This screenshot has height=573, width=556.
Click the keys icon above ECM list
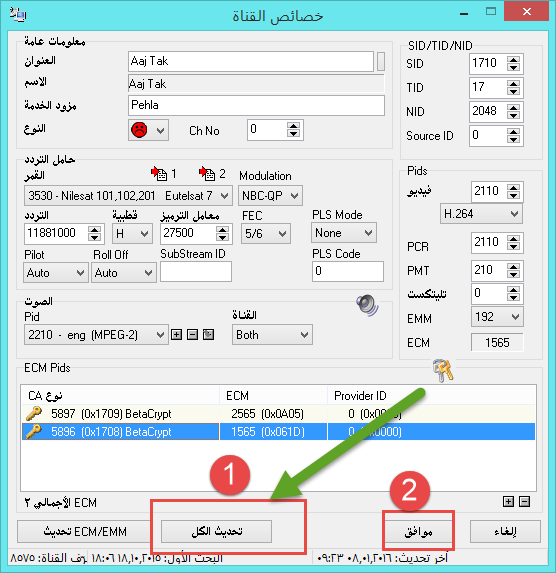tap(443, 371)
